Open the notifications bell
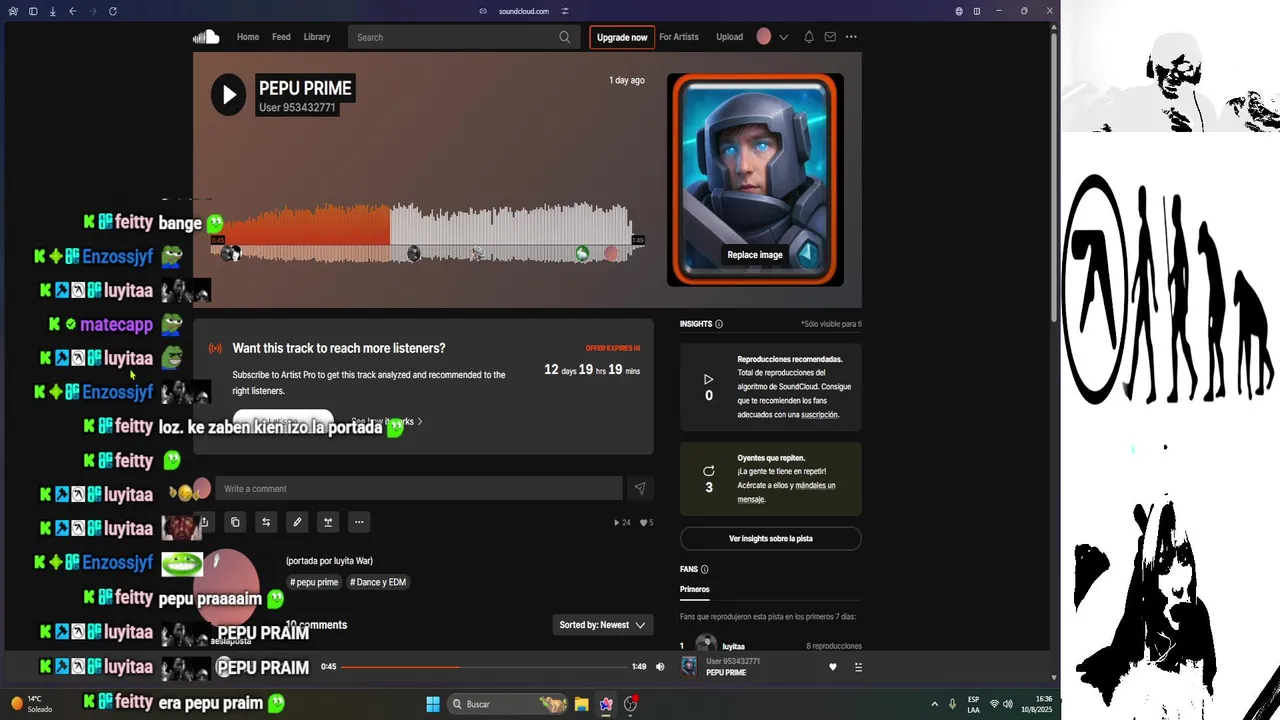Screen dimensions: 1280x720 coord(809,37)
